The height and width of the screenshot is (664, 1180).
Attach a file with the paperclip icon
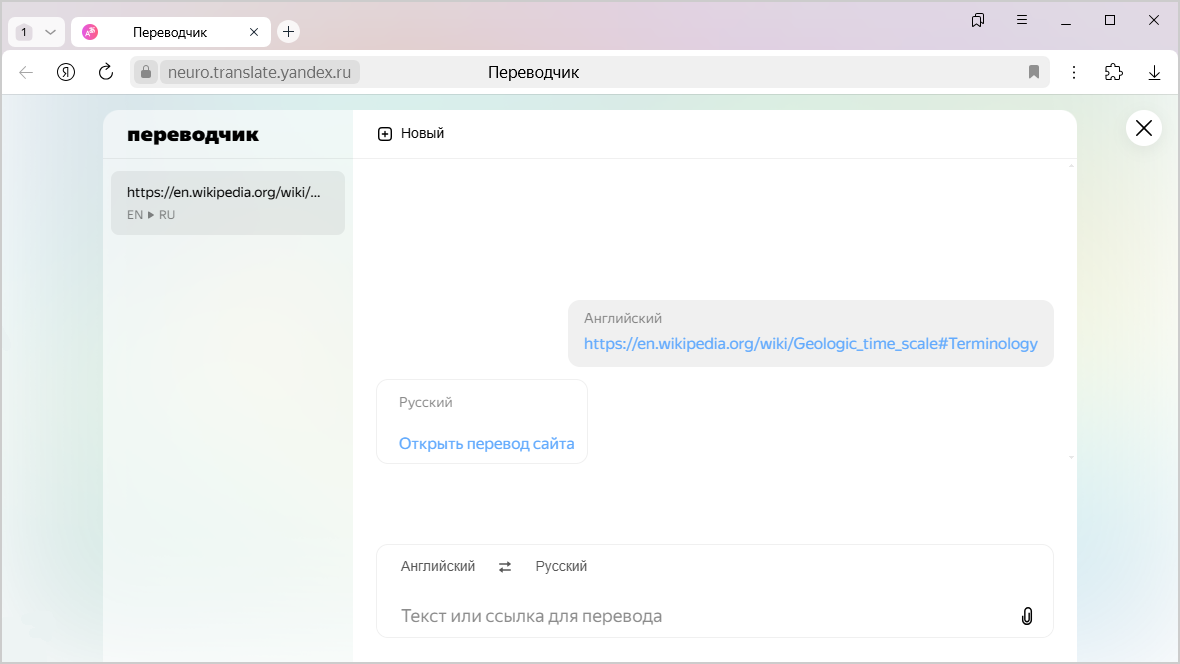pos(1026,616)
